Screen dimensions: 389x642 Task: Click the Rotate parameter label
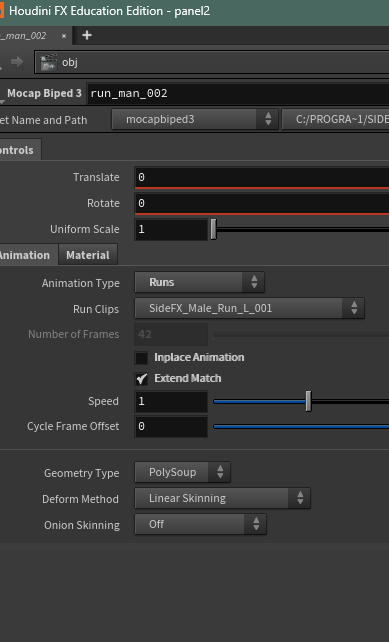point(103,203)
